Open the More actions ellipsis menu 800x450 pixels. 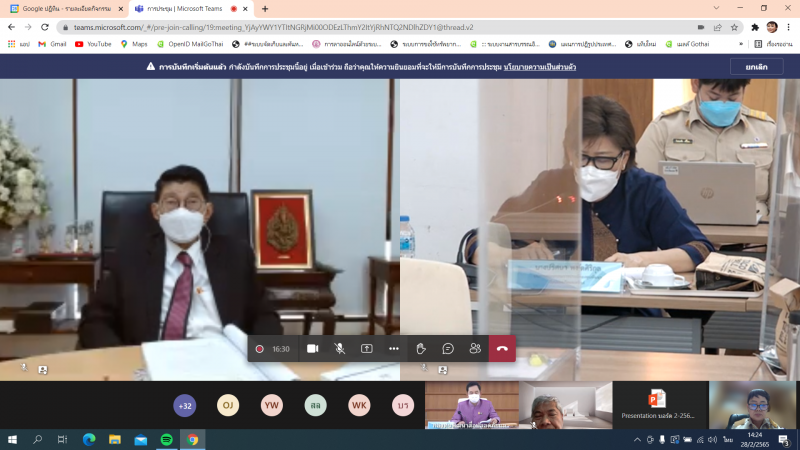point(393,348)
